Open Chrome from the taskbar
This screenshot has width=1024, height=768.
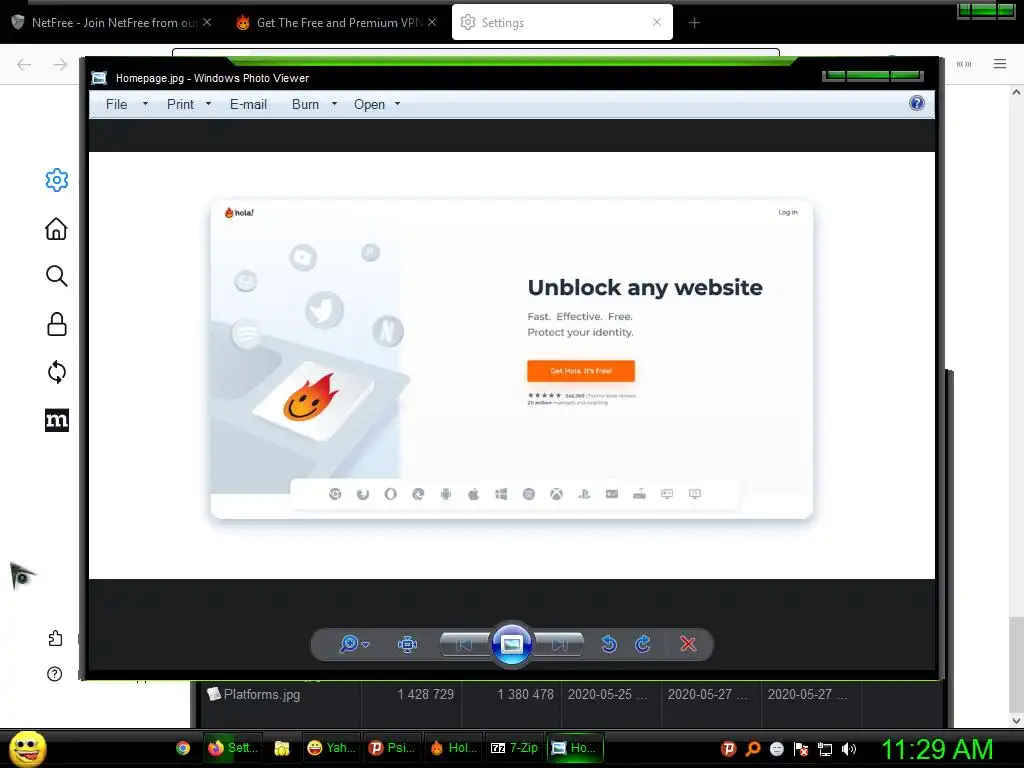[x=183, y=748]
